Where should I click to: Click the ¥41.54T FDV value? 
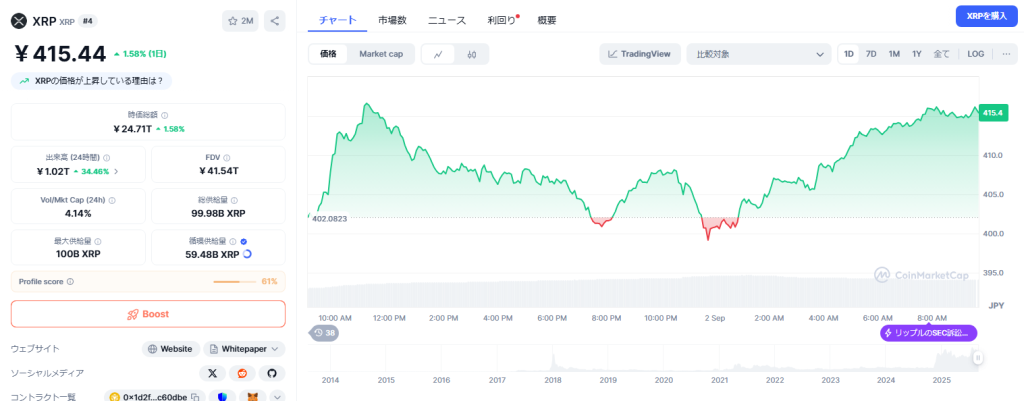(219, 171)
